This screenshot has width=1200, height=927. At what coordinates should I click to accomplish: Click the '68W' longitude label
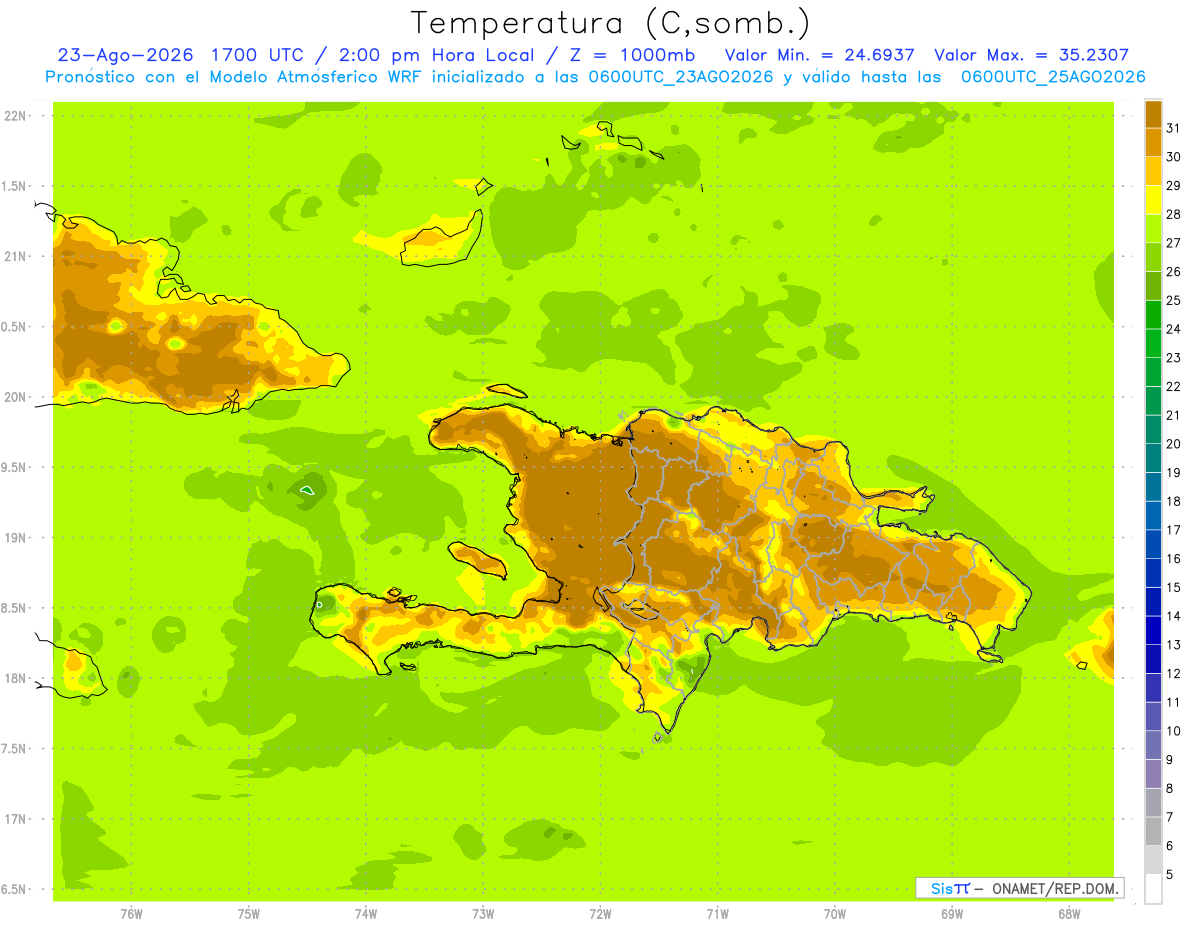1068,913
